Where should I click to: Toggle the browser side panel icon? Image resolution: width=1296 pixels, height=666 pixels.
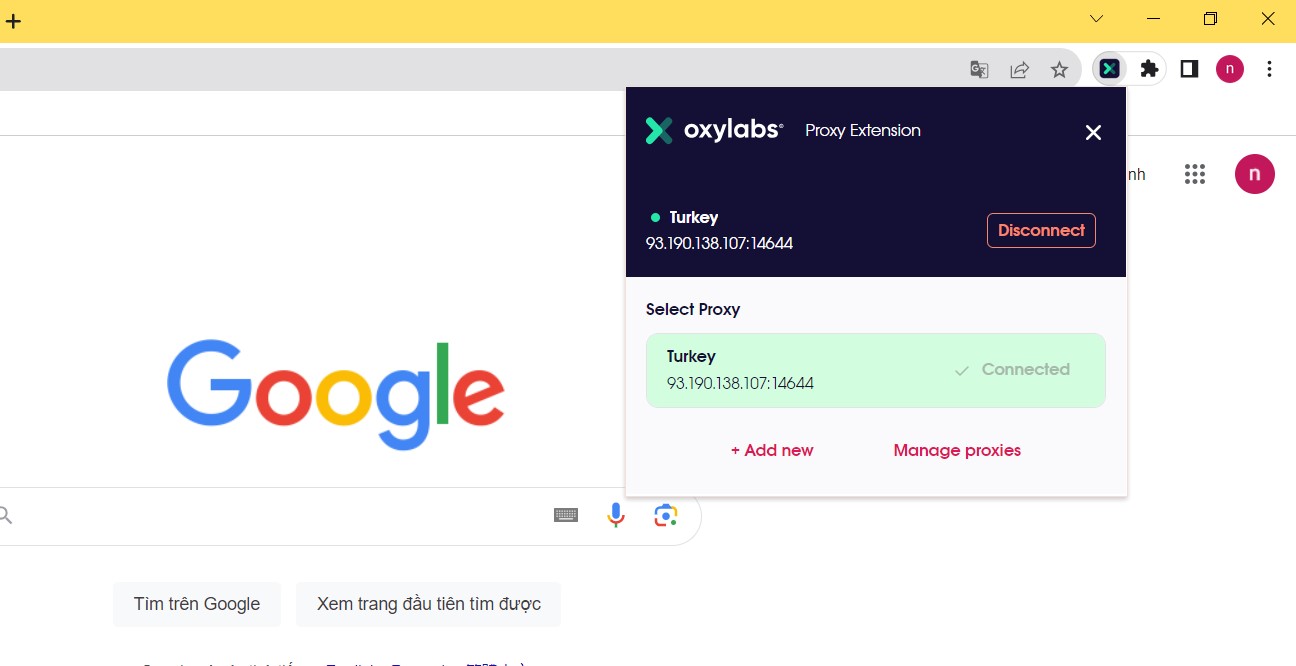(x=1189, y=69)
